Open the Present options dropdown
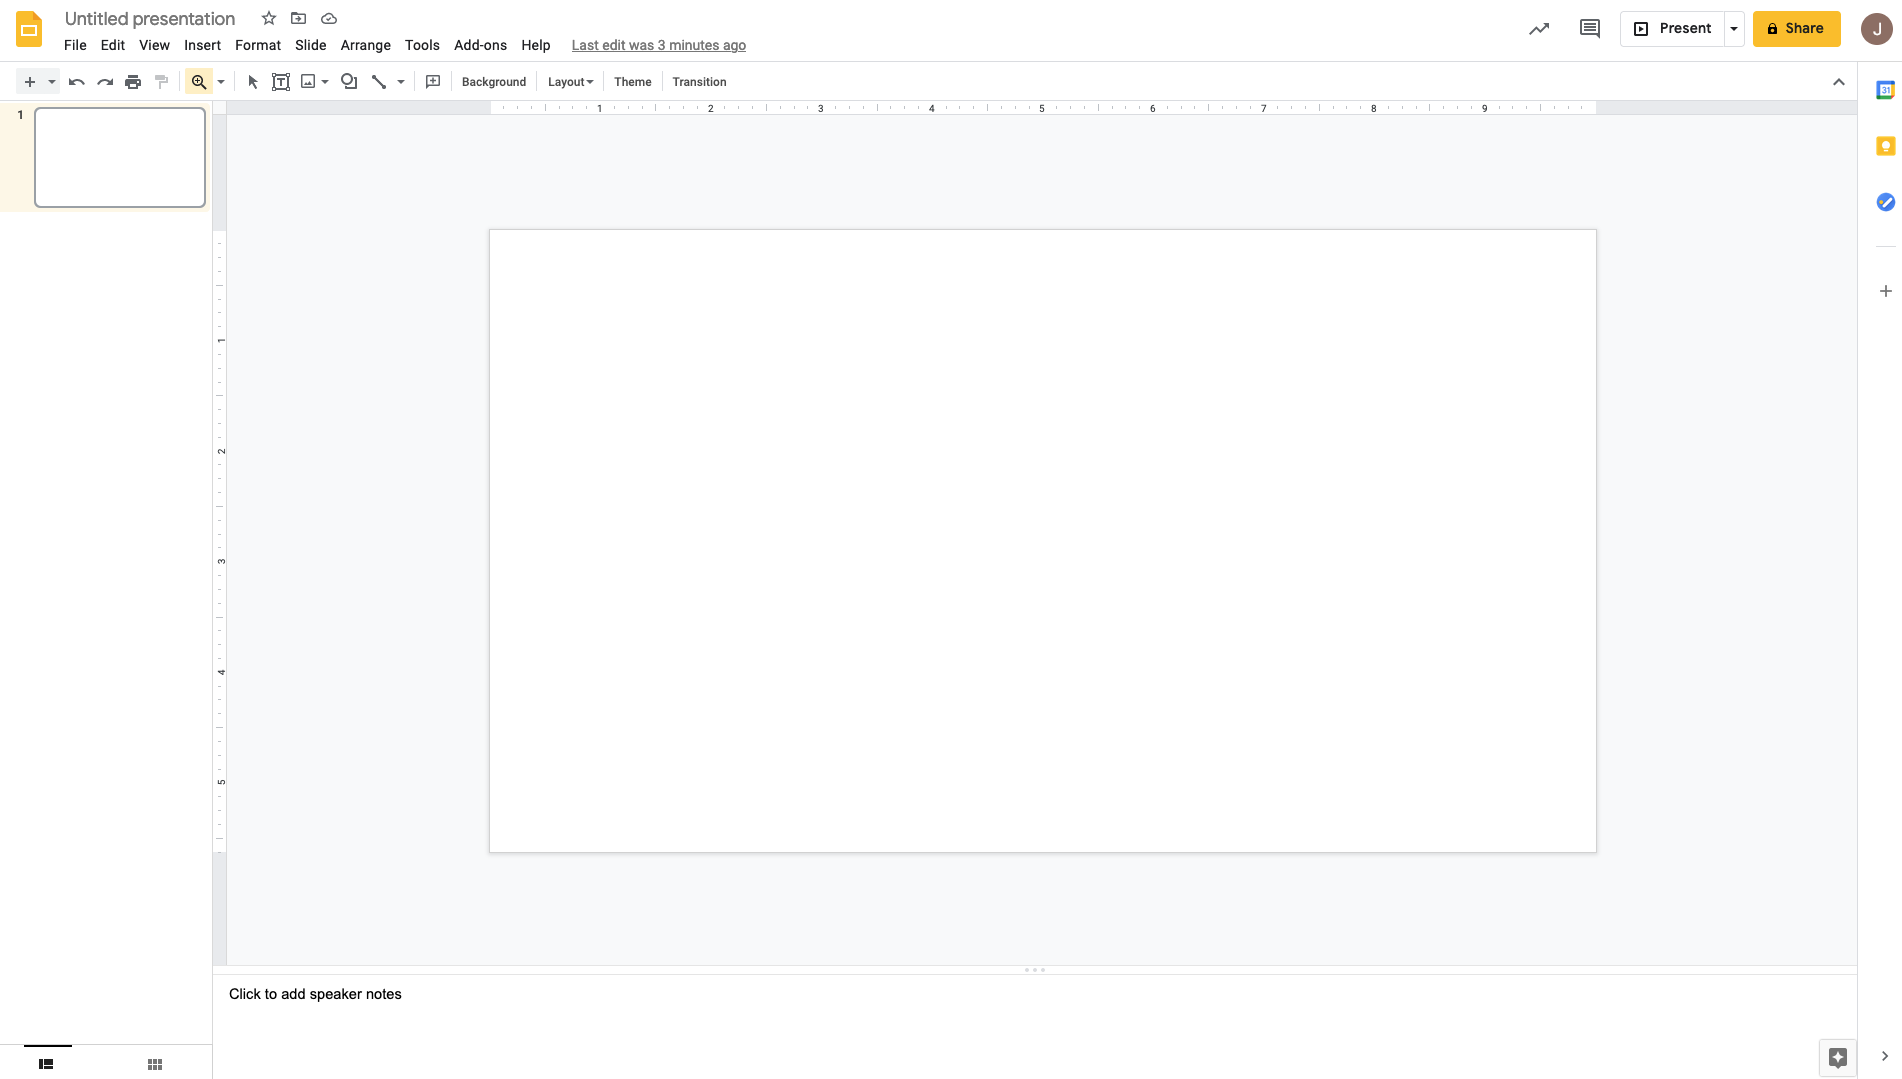The width and height of the screenshot is (1902, 1079). click(x=1733, y=28)
